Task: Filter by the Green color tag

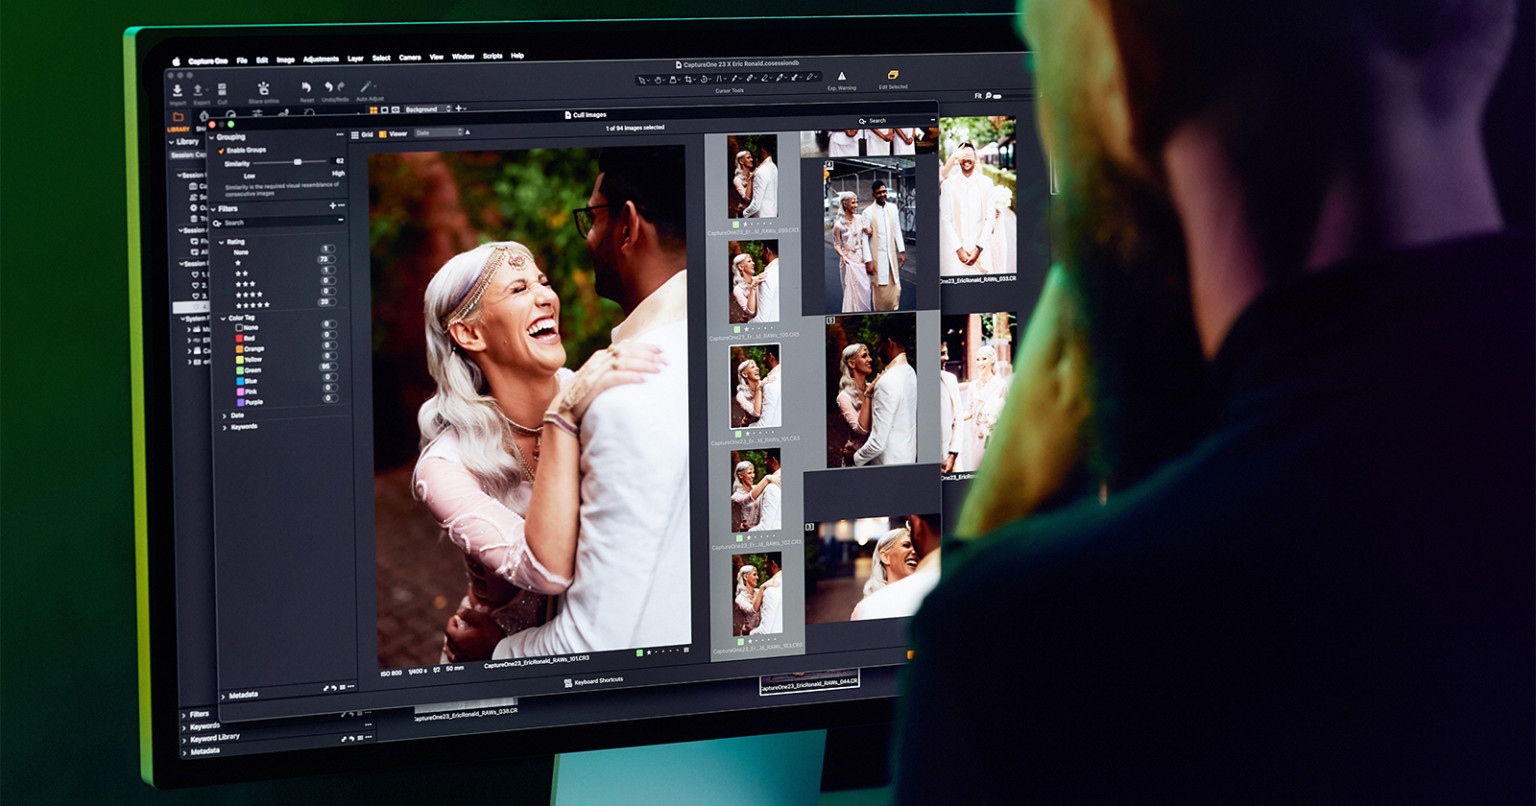Action: pos(253,370)
